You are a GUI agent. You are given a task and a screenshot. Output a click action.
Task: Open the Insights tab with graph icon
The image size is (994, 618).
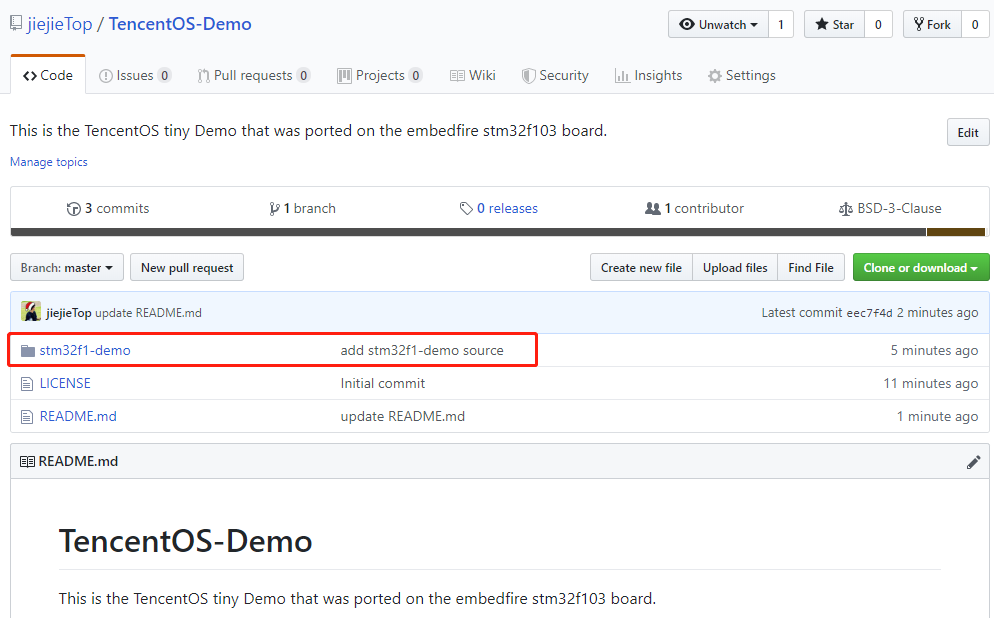649,75
